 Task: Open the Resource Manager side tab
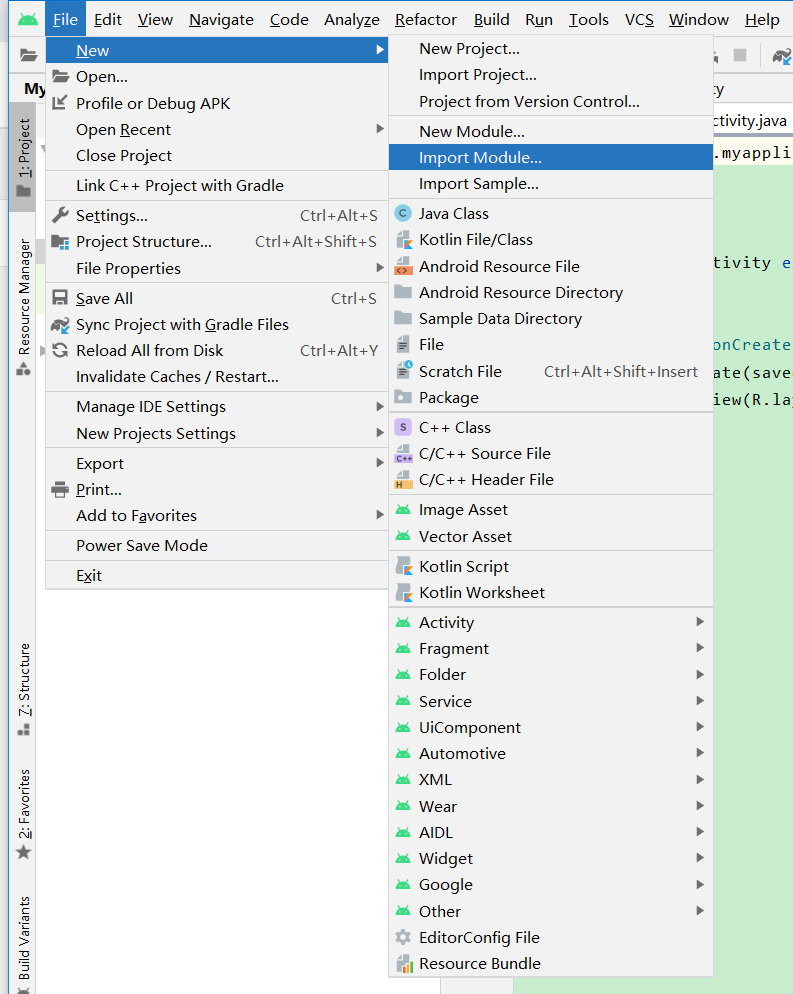(23, 307)
